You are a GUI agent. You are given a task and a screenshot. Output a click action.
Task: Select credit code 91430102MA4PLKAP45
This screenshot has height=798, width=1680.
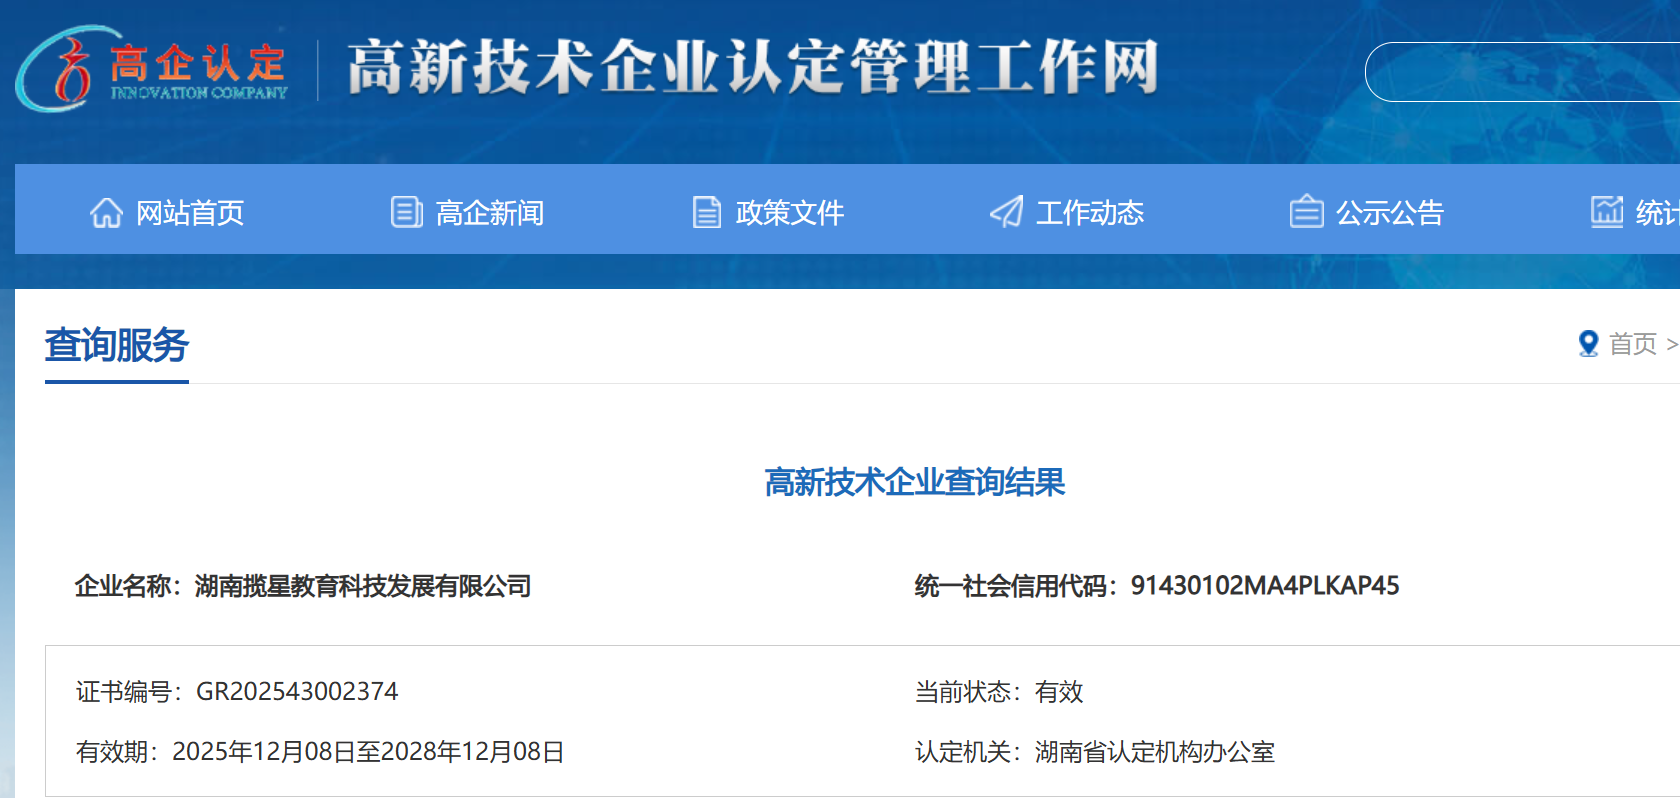click(x=1265, y=586)
